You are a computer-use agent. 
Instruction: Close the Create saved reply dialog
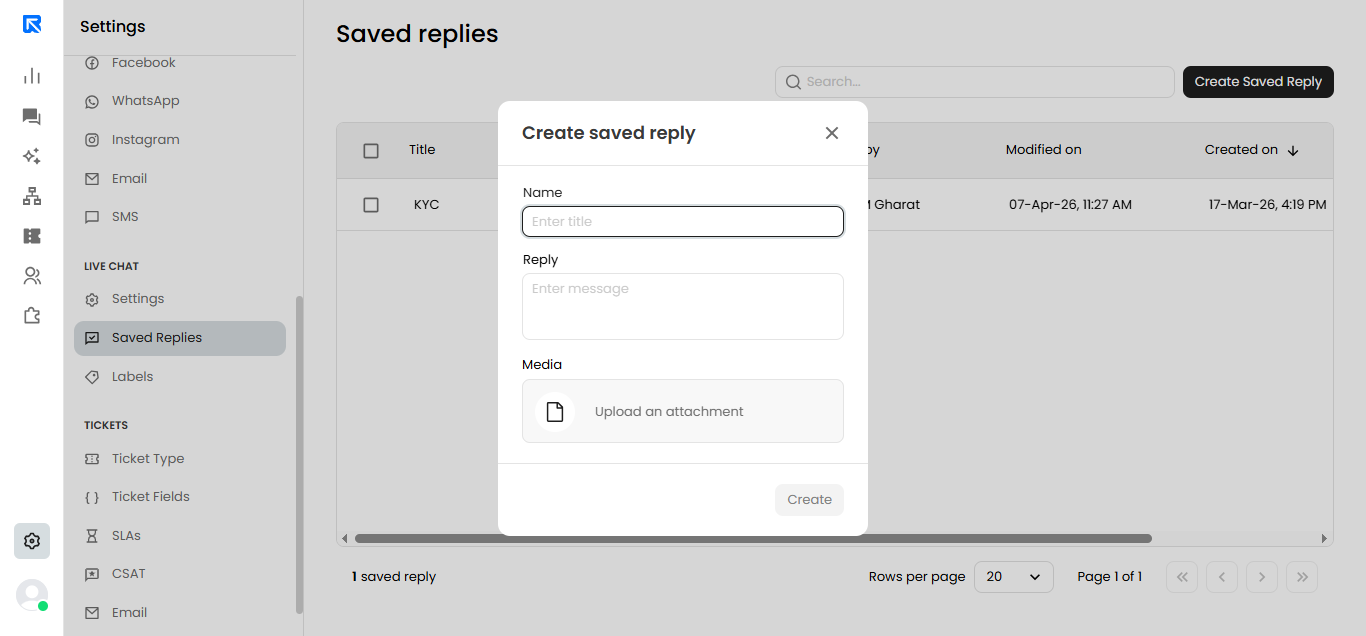(832, 133)
